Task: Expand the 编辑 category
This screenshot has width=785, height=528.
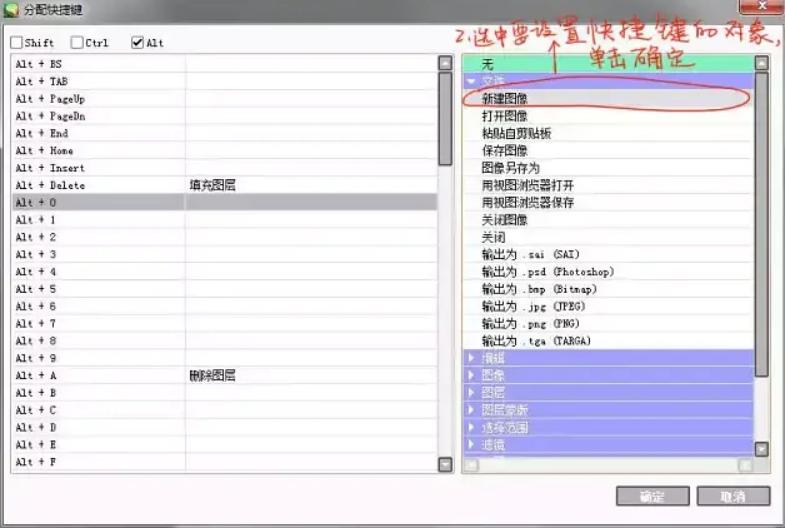Action: (471, 358)
